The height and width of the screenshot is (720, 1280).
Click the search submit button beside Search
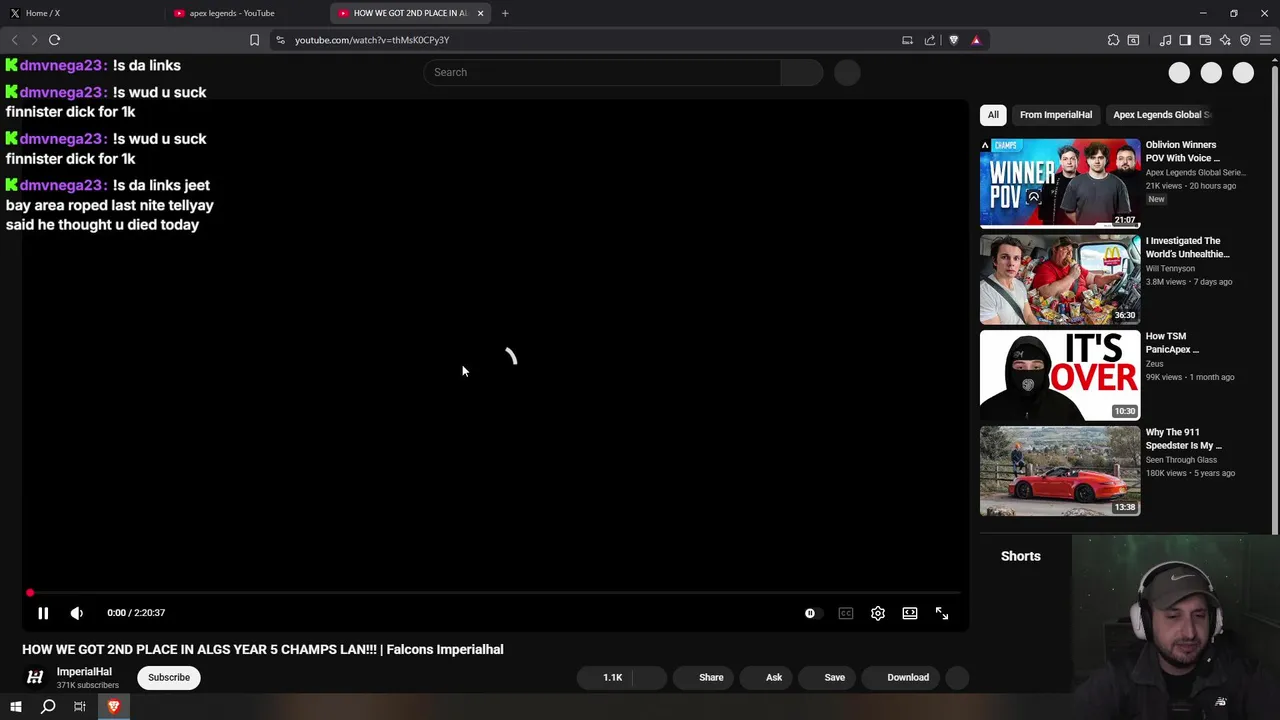click(801, 72)
